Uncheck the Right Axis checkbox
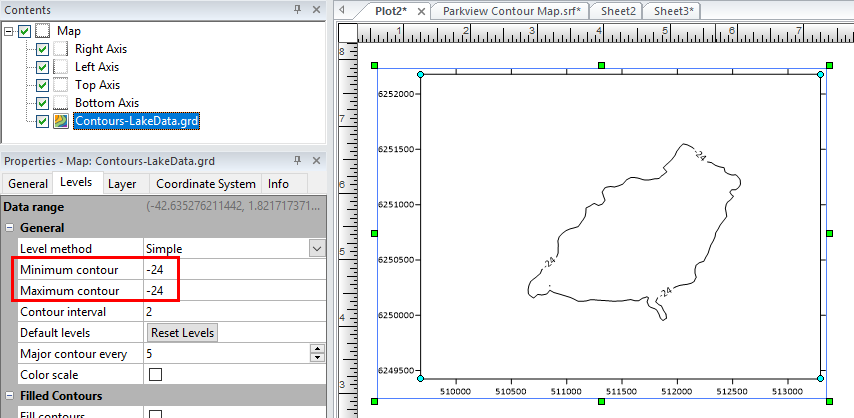 click(x=42, y=50)
